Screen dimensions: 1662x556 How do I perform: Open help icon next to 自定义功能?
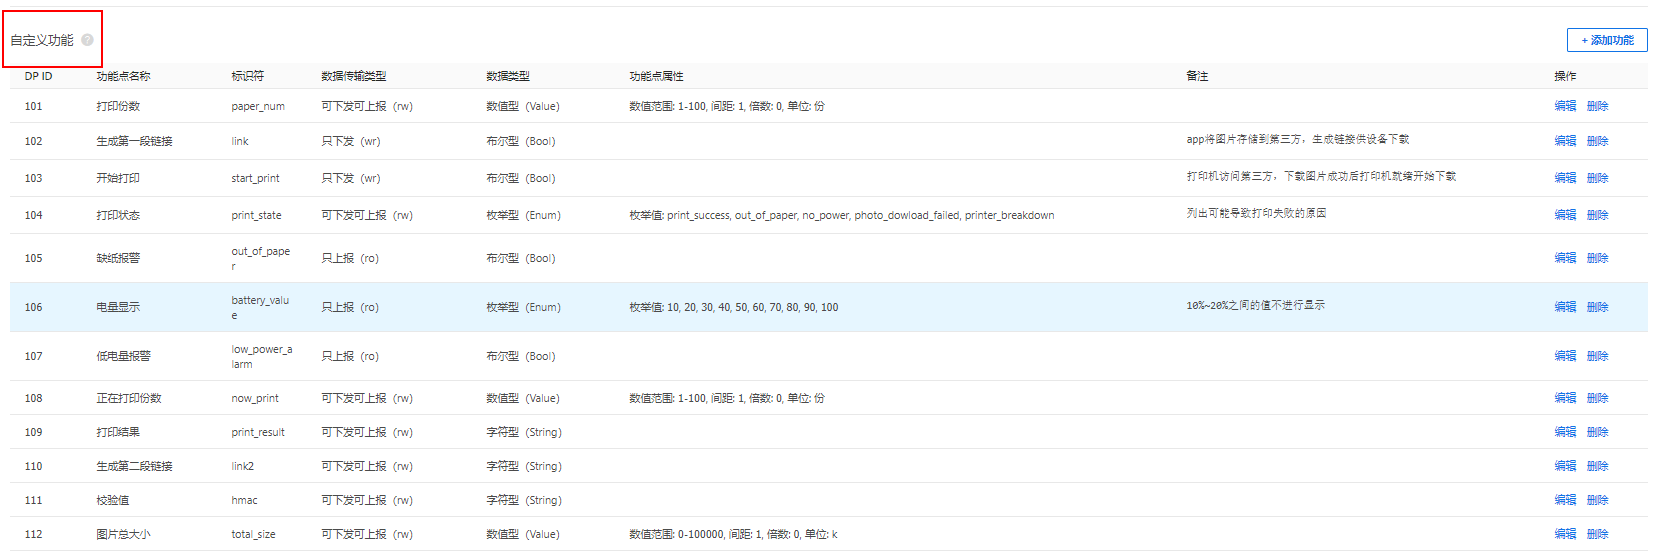(x=87, y=40)
